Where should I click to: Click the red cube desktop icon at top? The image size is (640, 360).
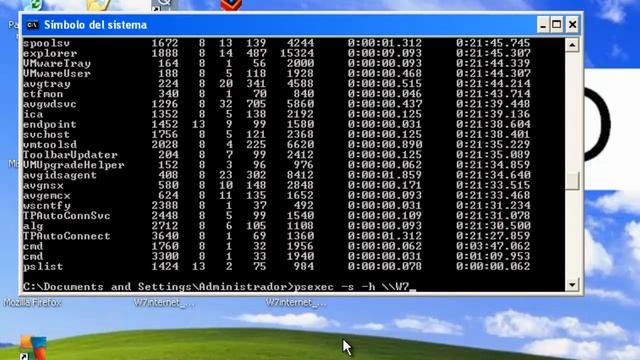click(231, 5)
